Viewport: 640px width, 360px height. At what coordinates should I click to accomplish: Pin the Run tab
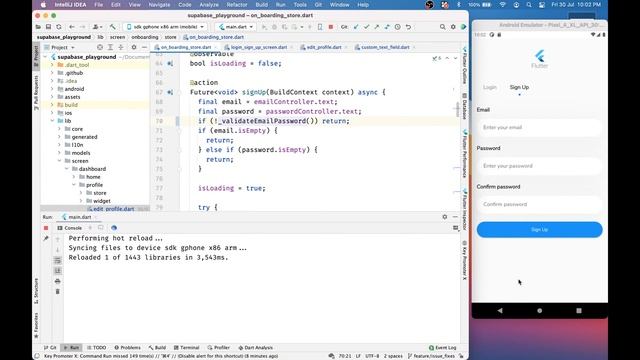point(46,238)
